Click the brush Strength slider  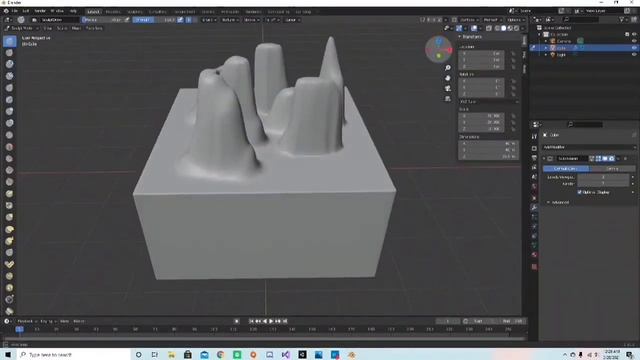coord(154,20)
